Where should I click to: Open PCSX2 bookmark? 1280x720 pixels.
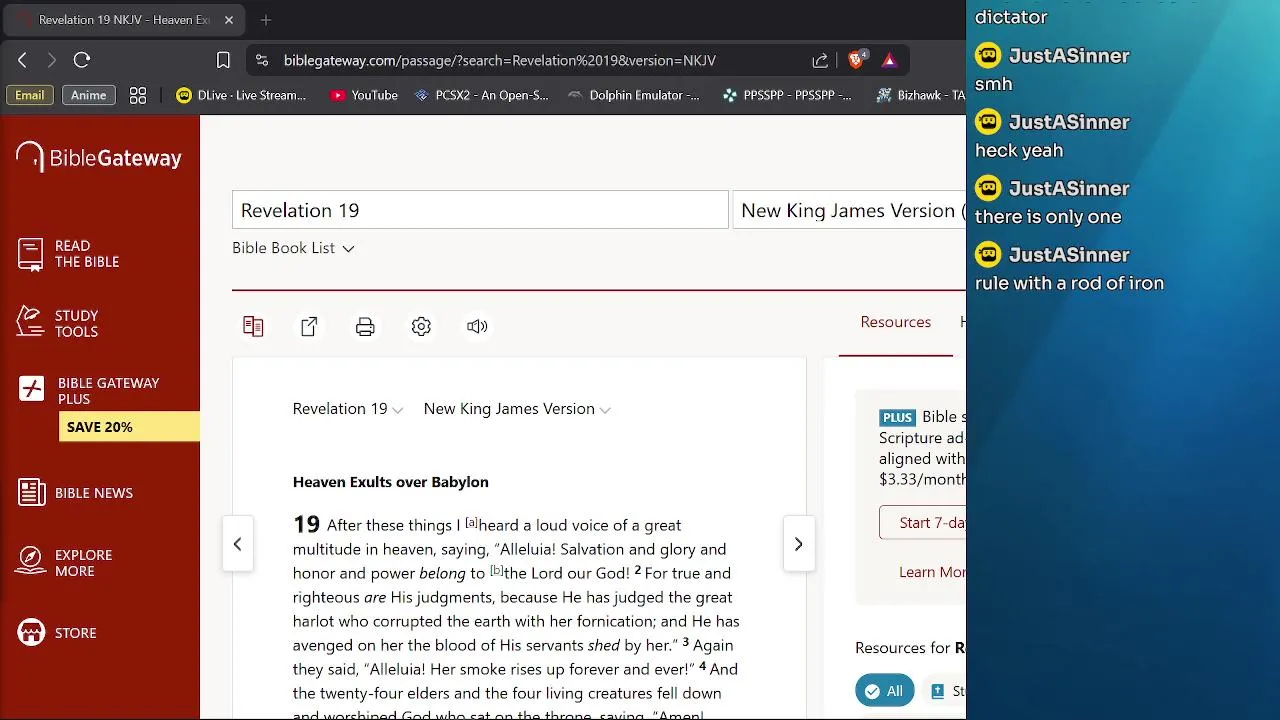tap(481, 95)
